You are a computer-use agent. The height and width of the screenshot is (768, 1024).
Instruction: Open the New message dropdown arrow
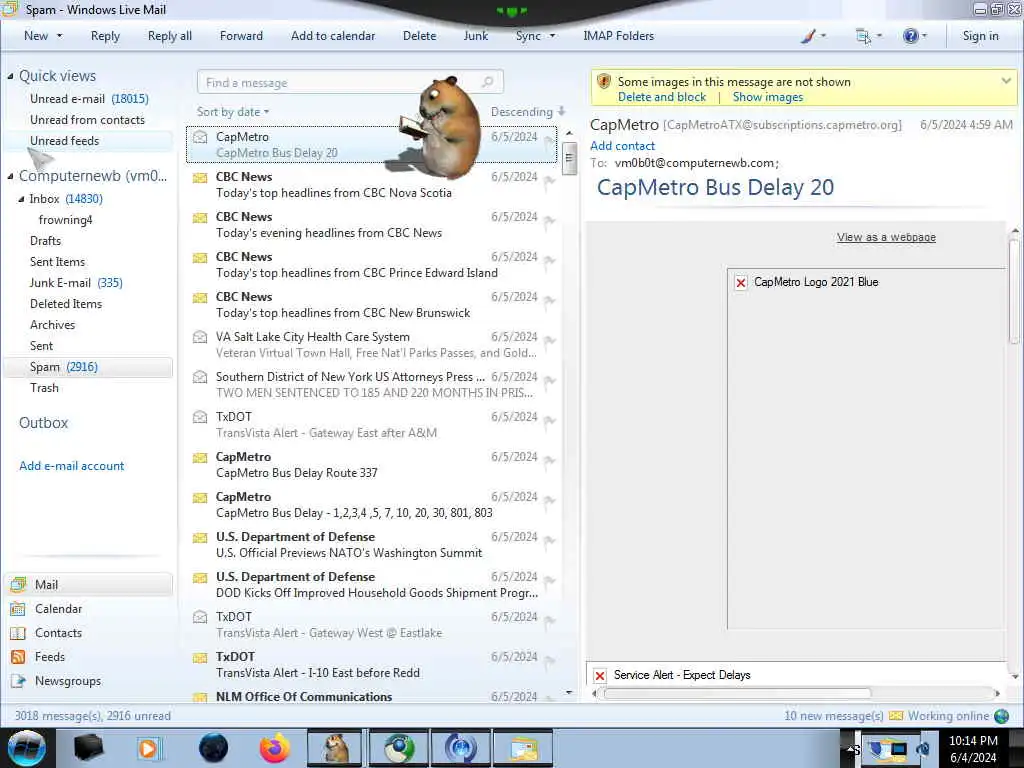point(59,36)
